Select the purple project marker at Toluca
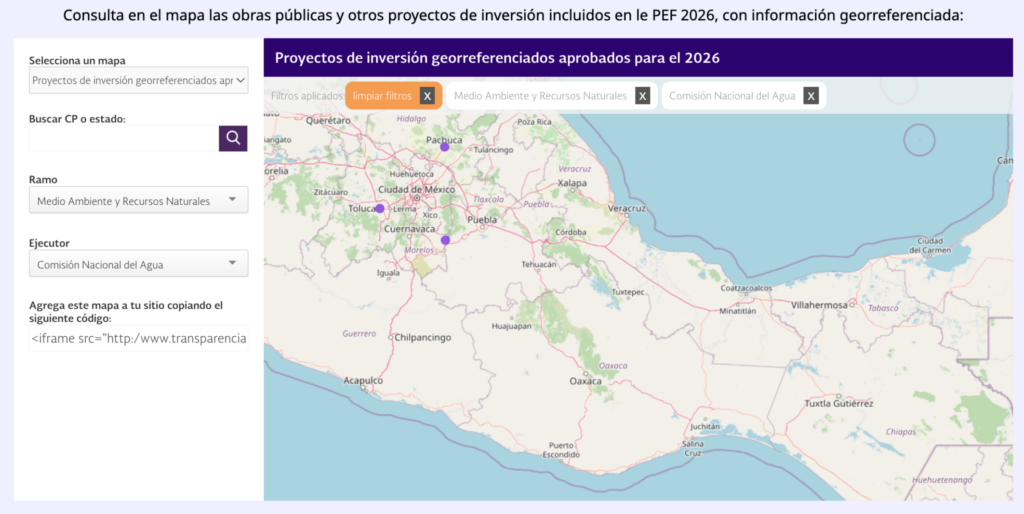This screenshot has width=1024, height=514. point(380,208)
